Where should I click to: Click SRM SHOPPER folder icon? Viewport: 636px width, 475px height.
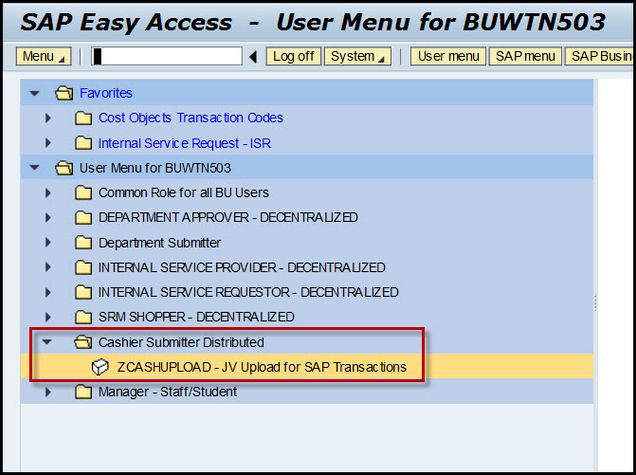[84, 317]
